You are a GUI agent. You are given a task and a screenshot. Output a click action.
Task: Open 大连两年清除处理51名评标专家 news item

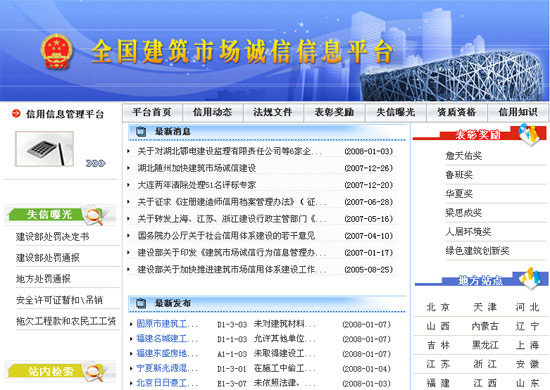[196, 185]
